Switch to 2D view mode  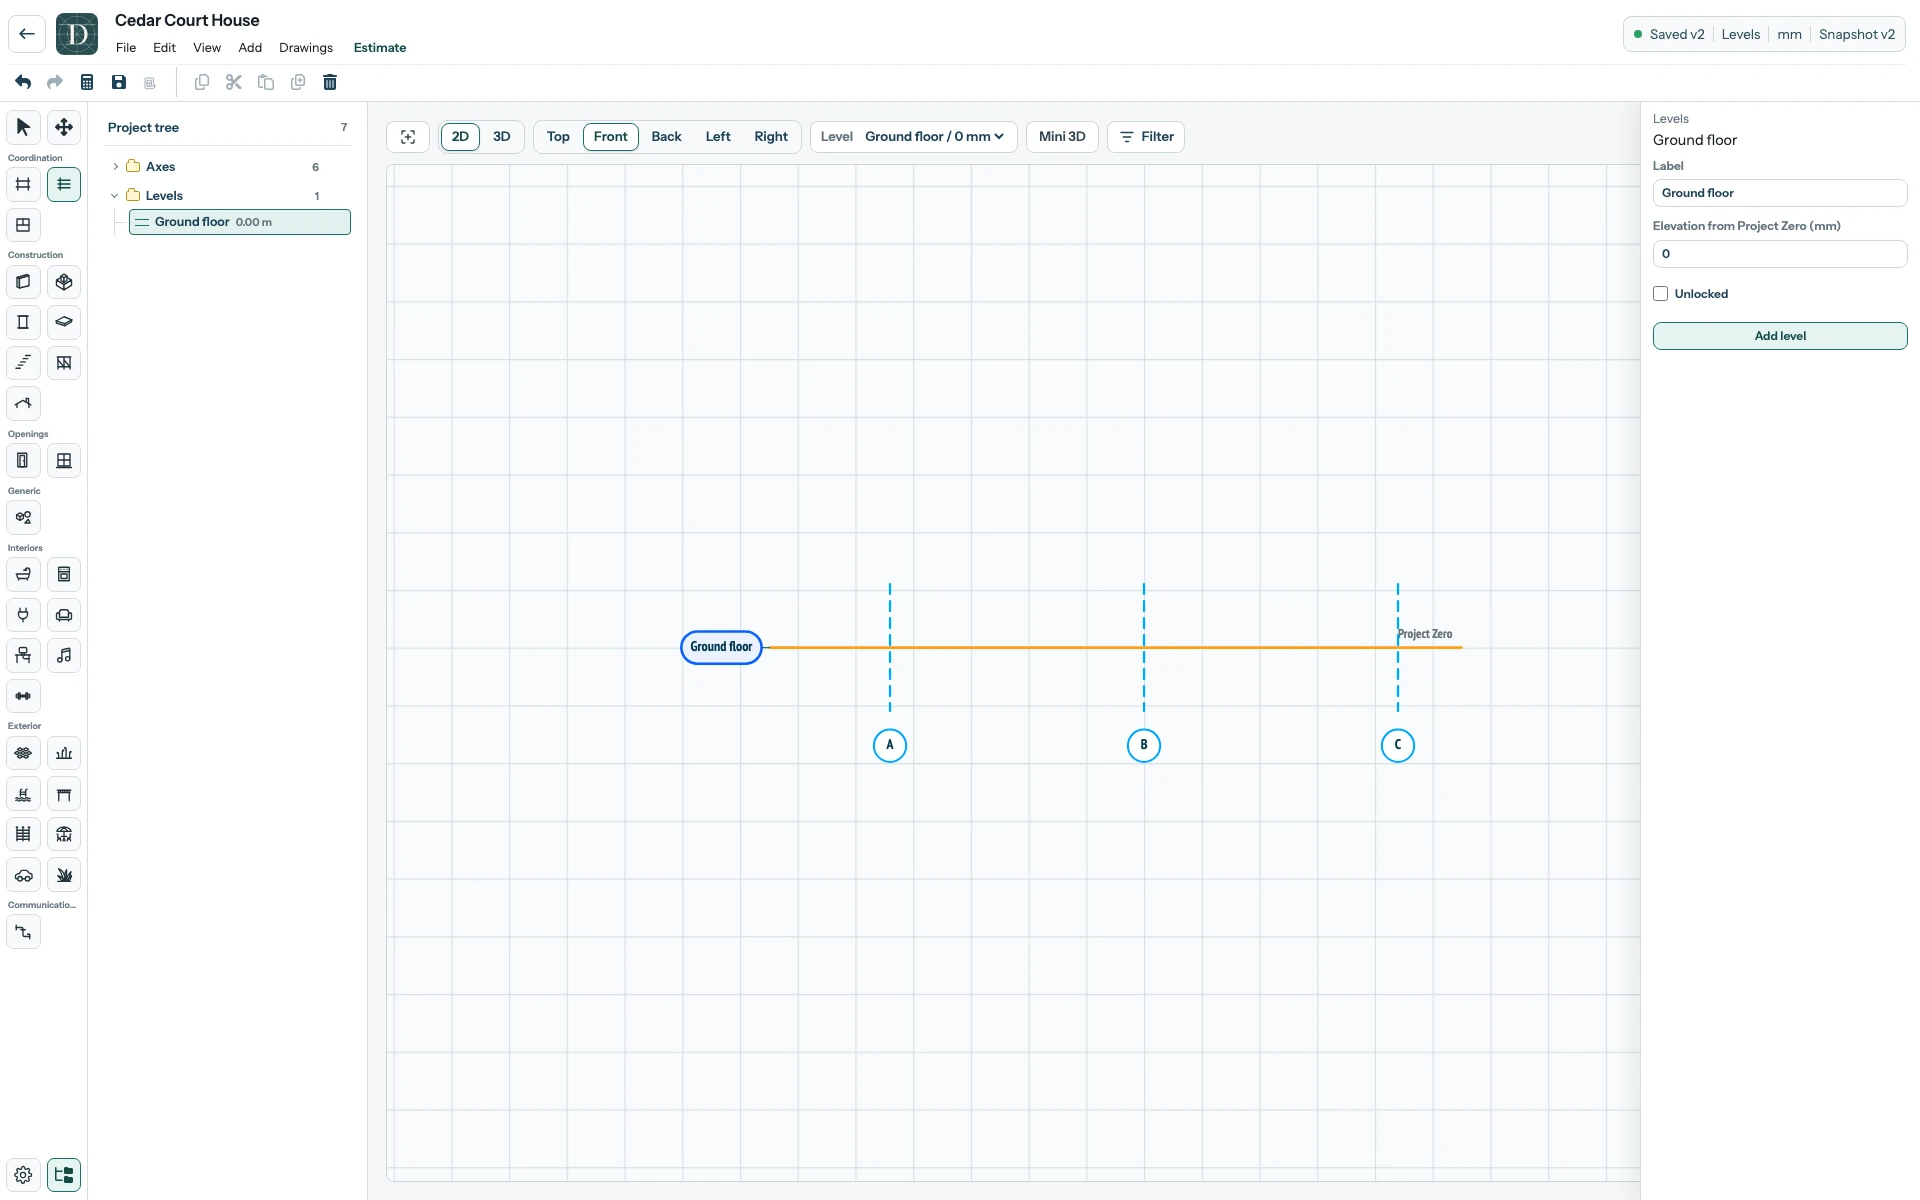pos(460,137)
